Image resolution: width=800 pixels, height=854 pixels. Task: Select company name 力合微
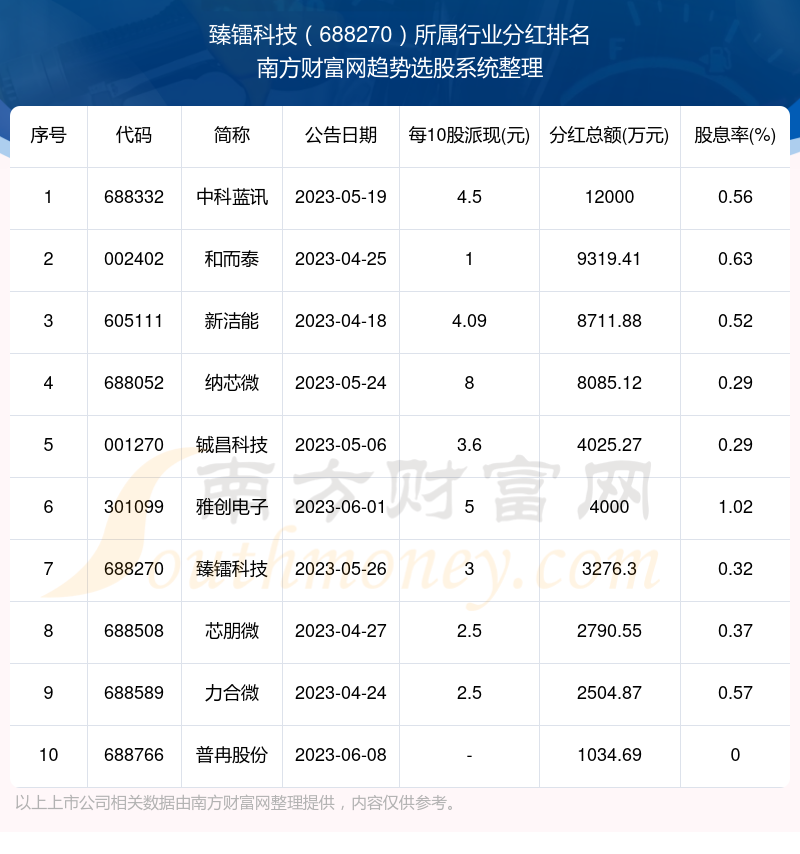pyautogui.click(x=232, y=694)
